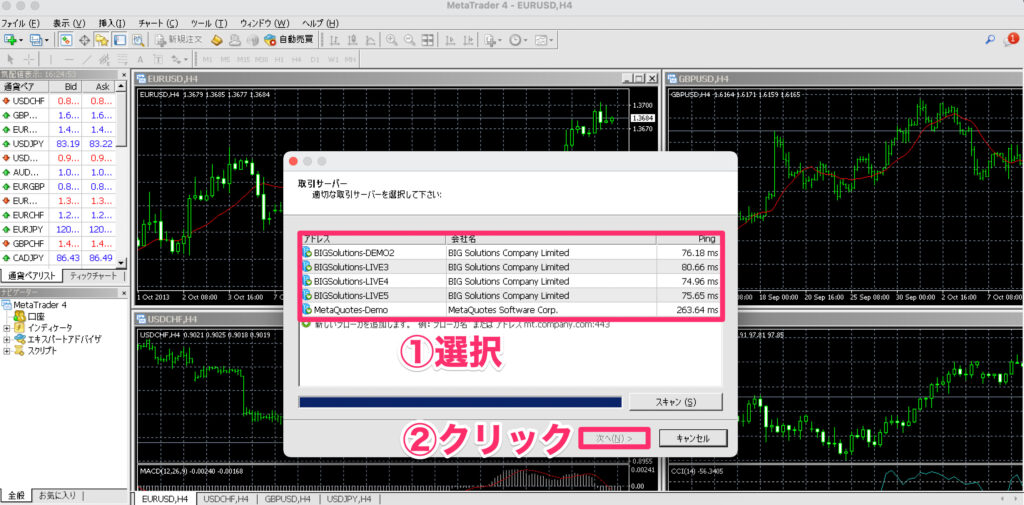
Task: Select BIGSolutions-LIVE3 server row
Action: (x=511, y=267)
